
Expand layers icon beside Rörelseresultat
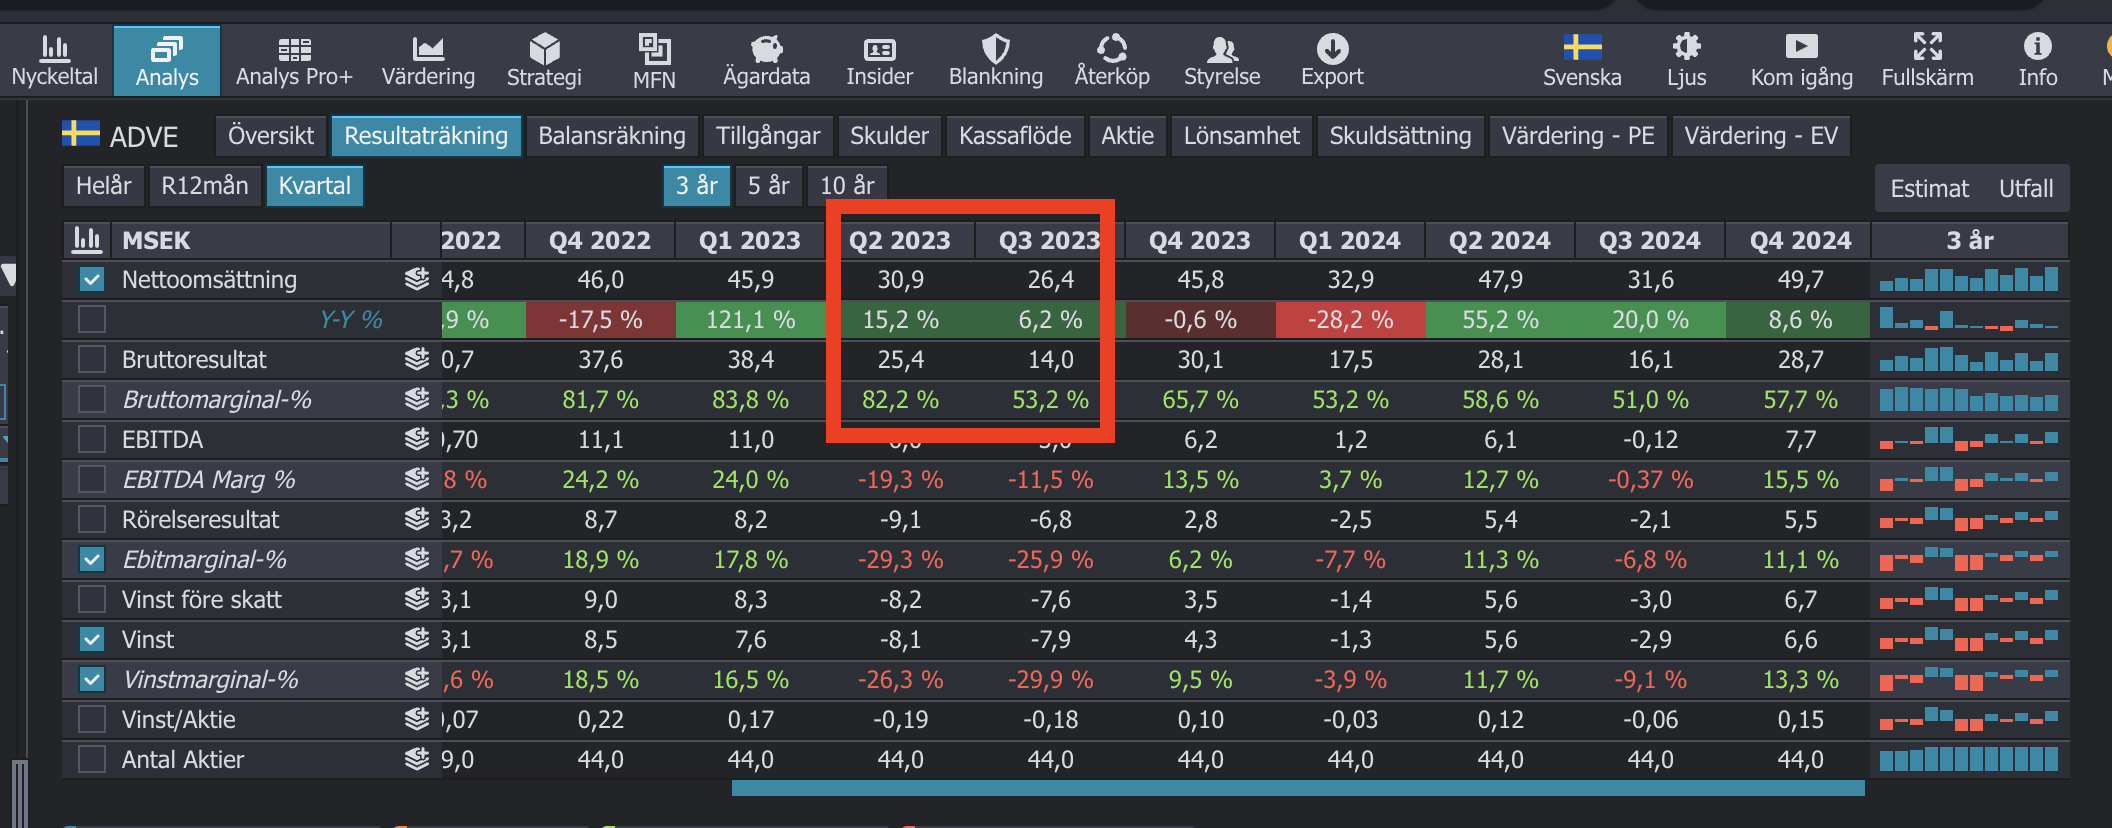pyautogui.click(x=417, y=519)
